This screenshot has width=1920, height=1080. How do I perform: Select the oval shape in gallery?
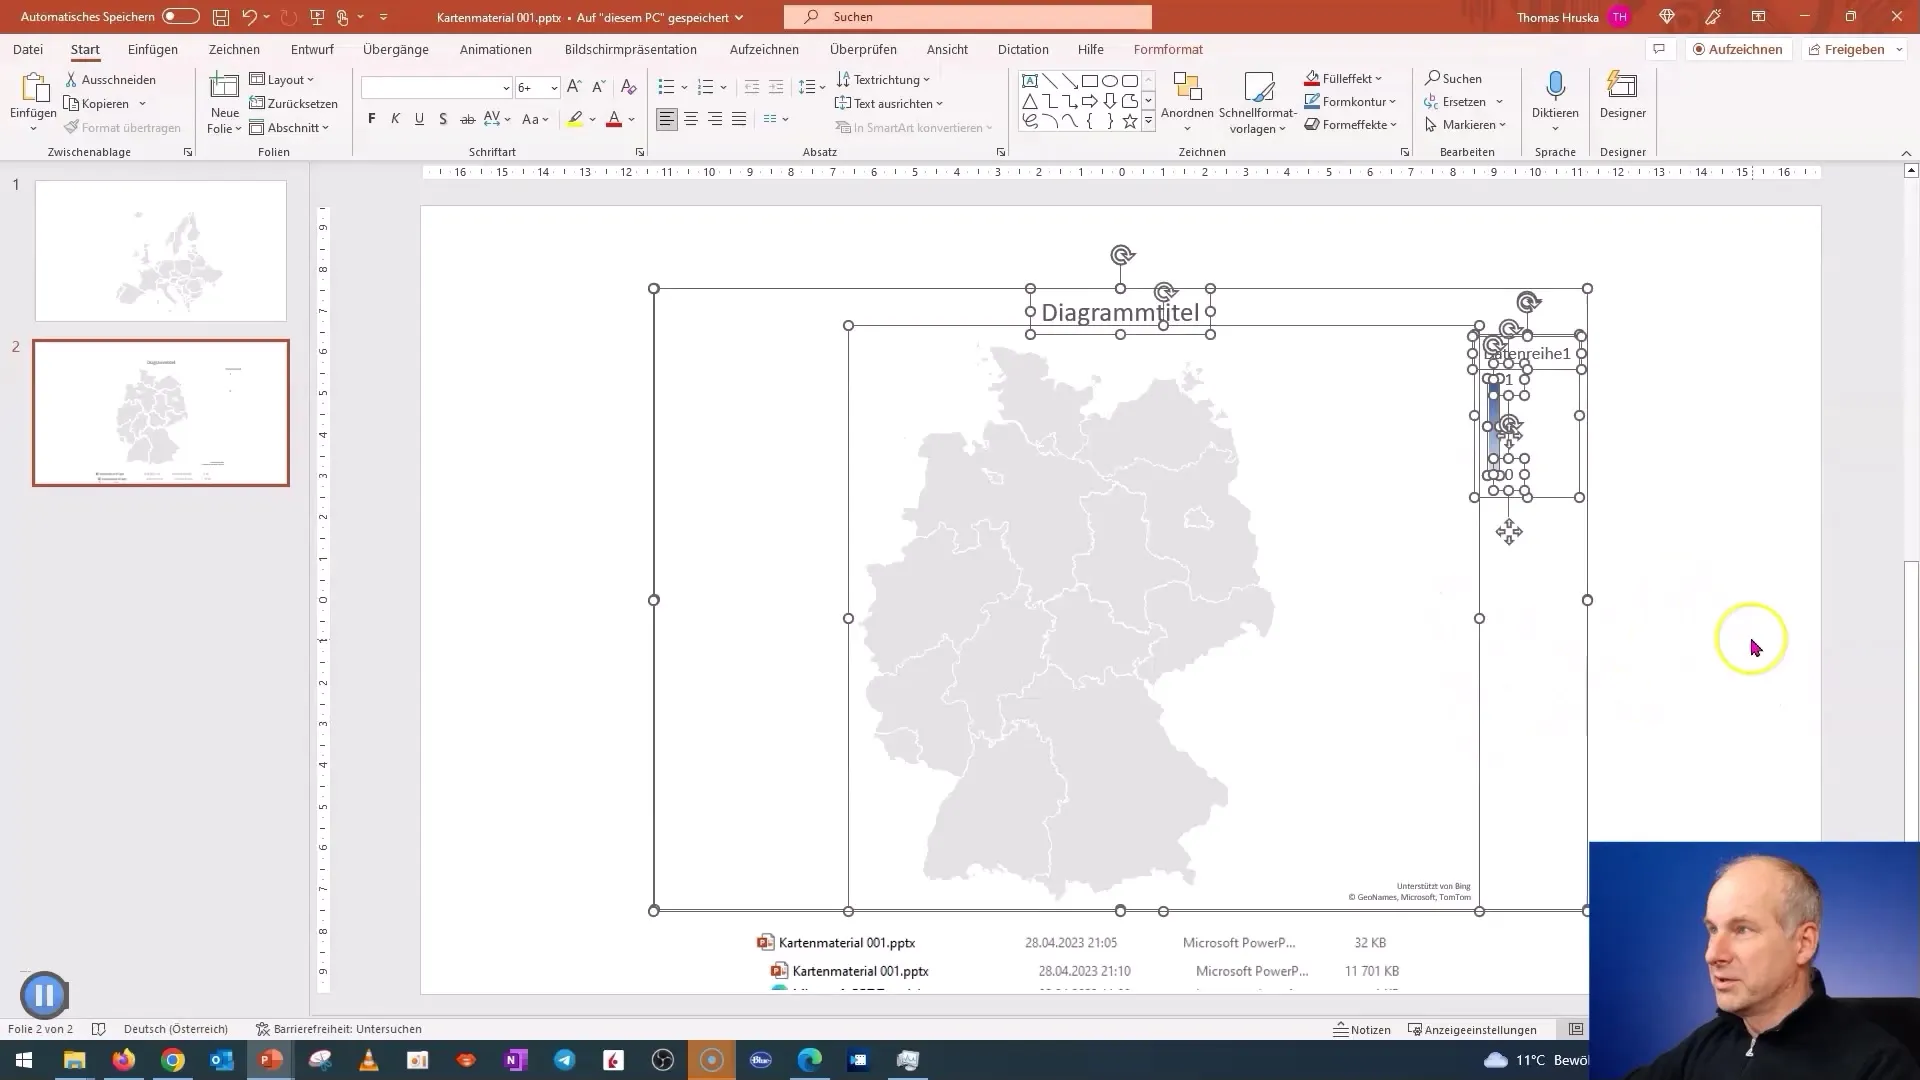(1110, 81)
